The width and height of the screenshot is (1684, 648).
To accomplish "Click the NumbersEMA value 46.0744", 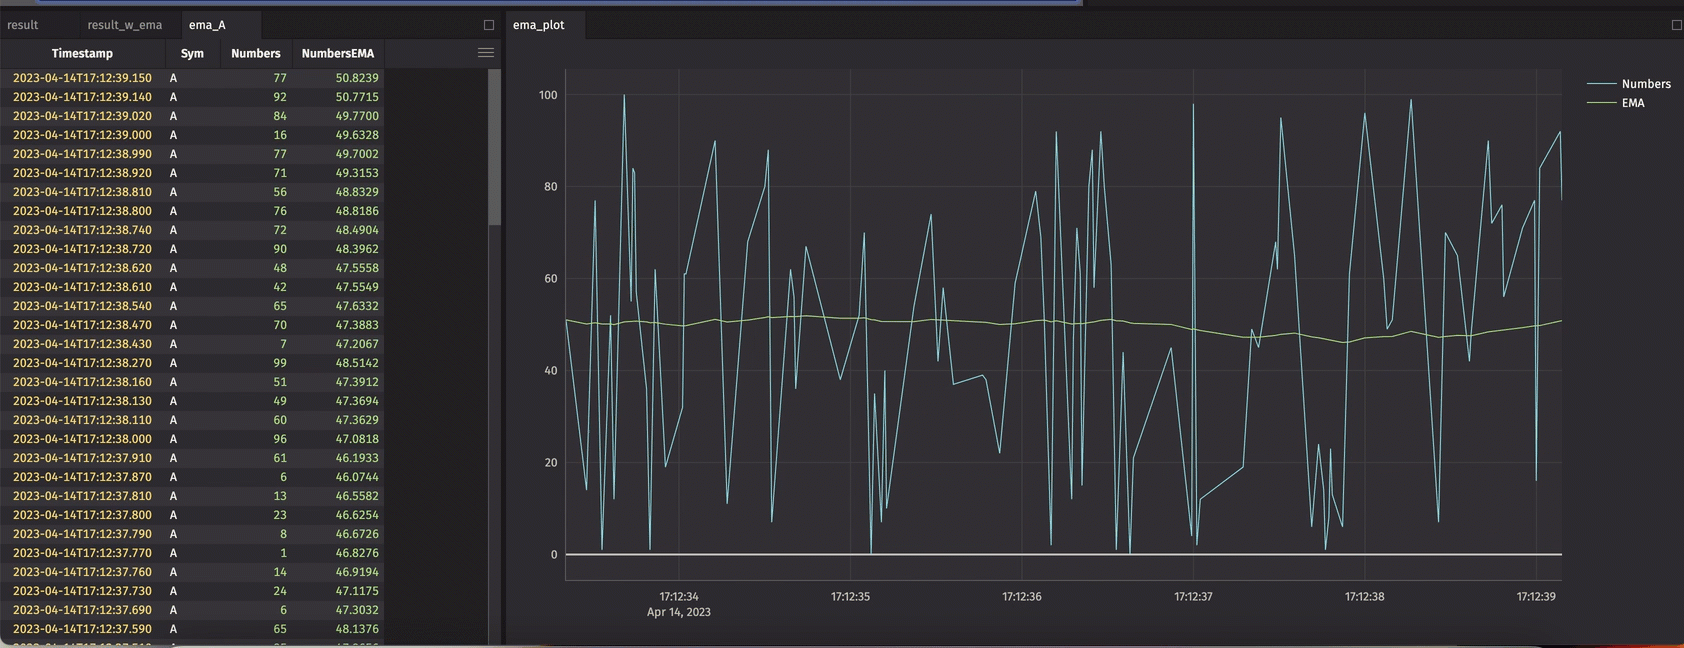I will [x=357, y=477].
